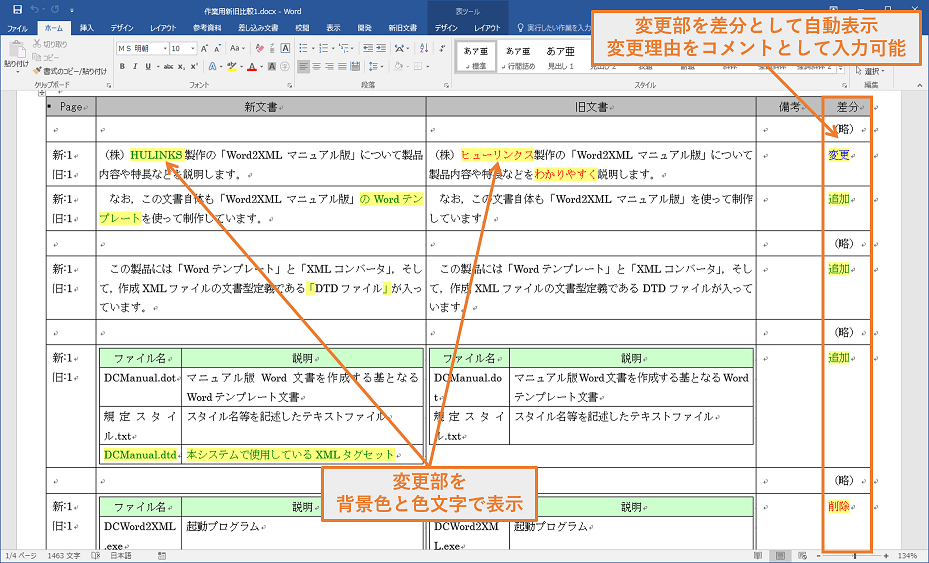Screen dimensions: 929x563
Task: Decrease the paragraph indent
Action: pos(368,48)
